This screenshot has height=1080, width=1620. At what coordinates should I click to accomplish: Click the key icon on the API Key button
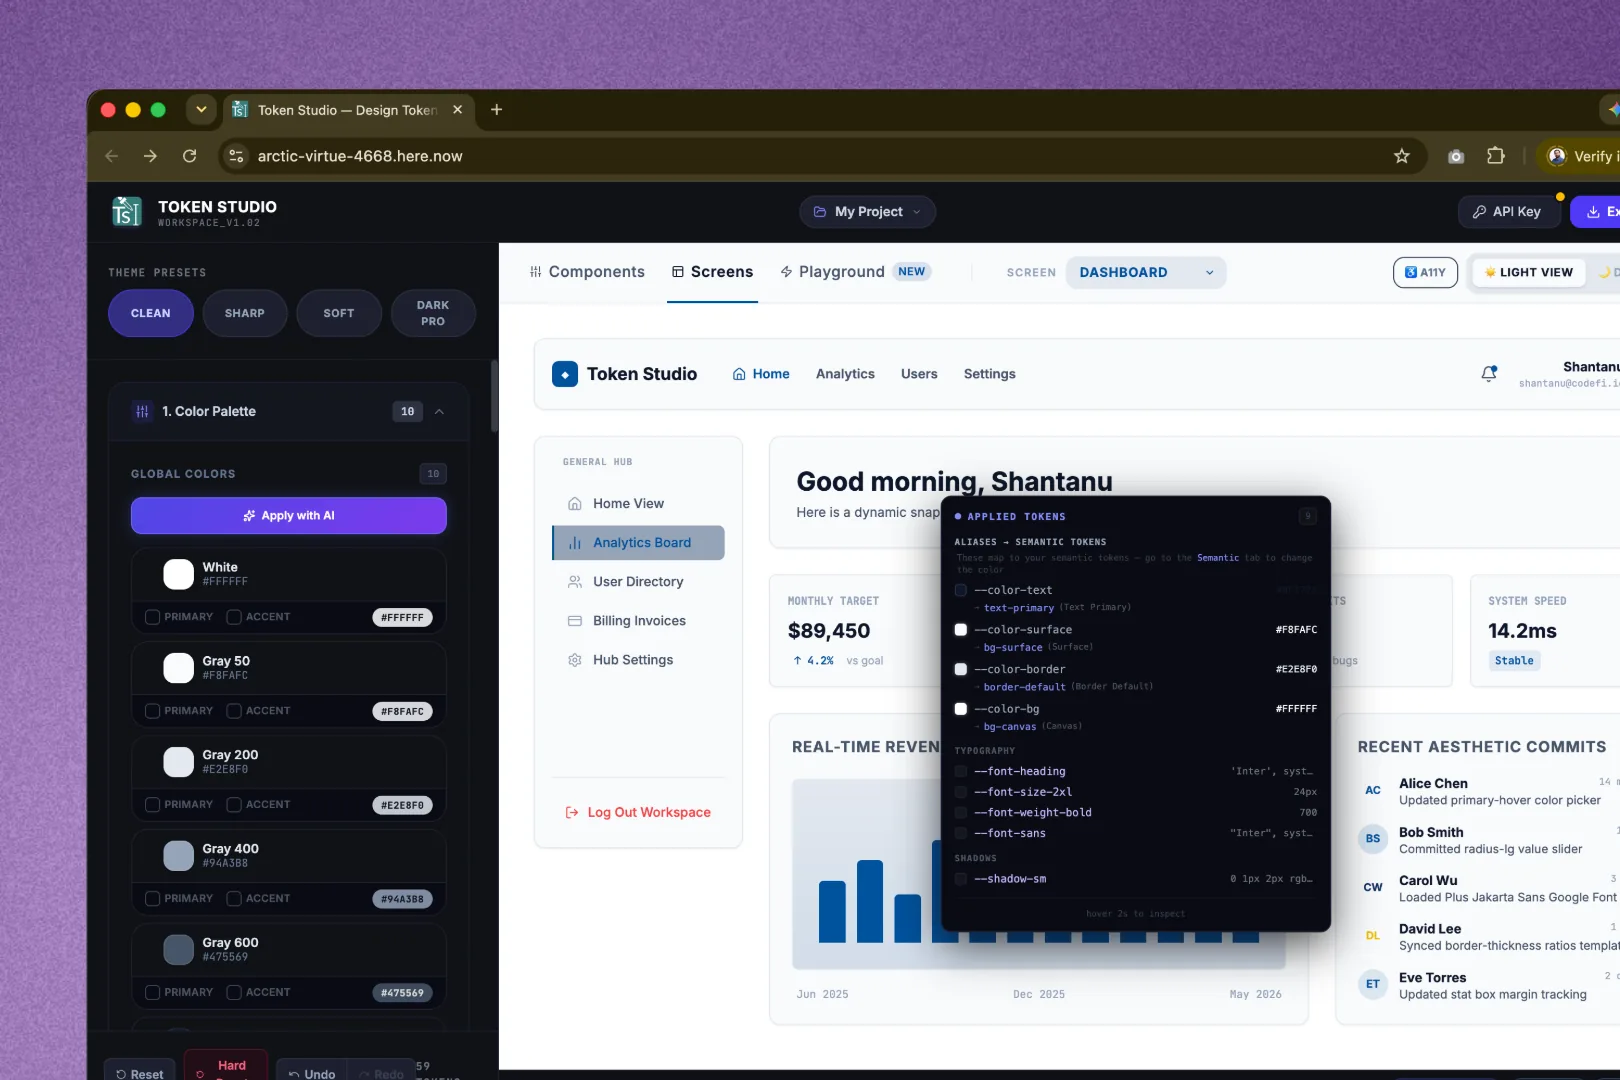click(1479, 212)
